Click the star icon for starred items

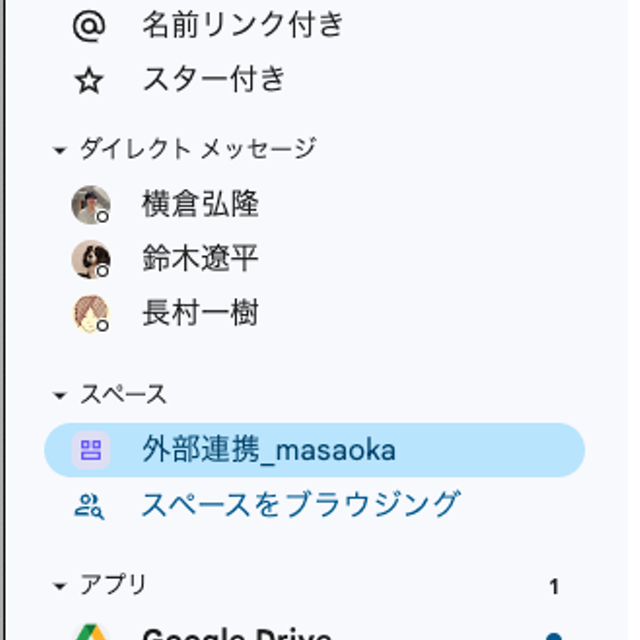(x=89, y=79)
